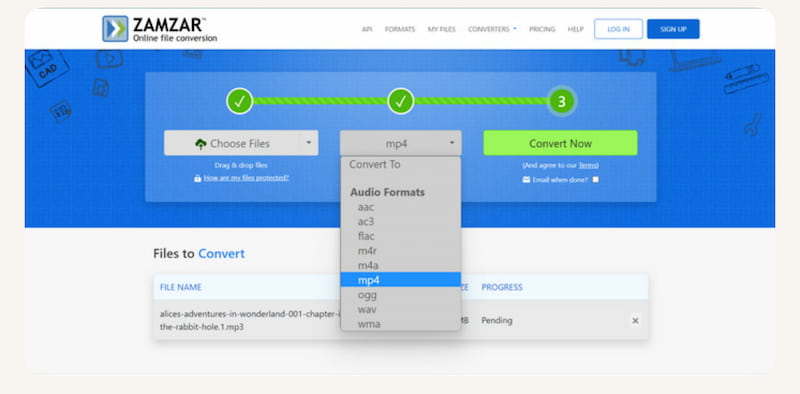Viewport: 800px width, 394px height.
Task: Open the API page
Action: pyautogui.click(x=367, y=29)
